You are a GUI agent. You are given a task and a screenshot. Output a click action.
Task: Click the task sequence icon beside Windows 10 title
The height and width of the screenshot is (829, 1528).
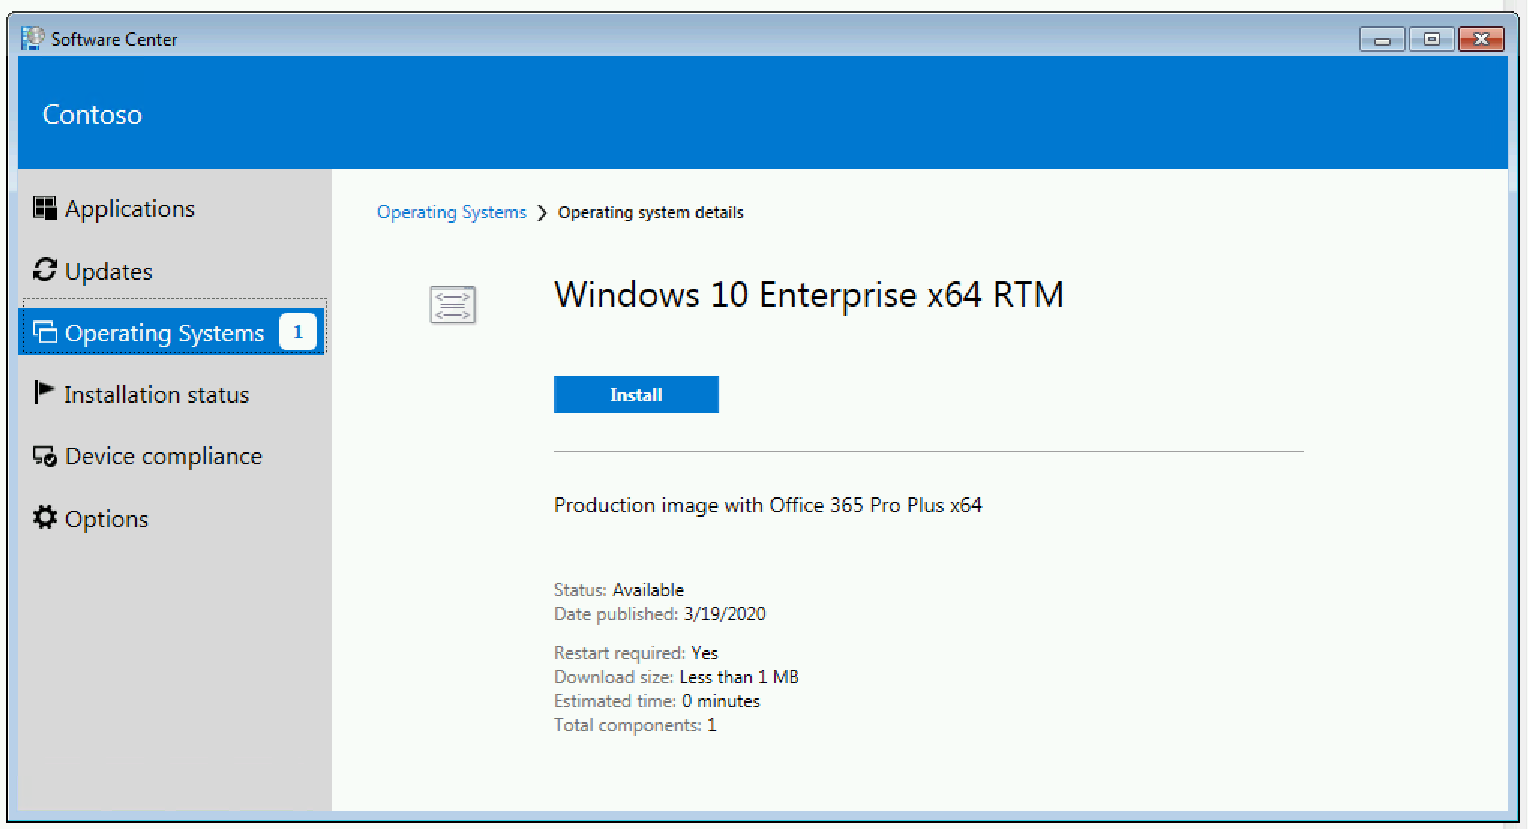click(x=453, y=304)
